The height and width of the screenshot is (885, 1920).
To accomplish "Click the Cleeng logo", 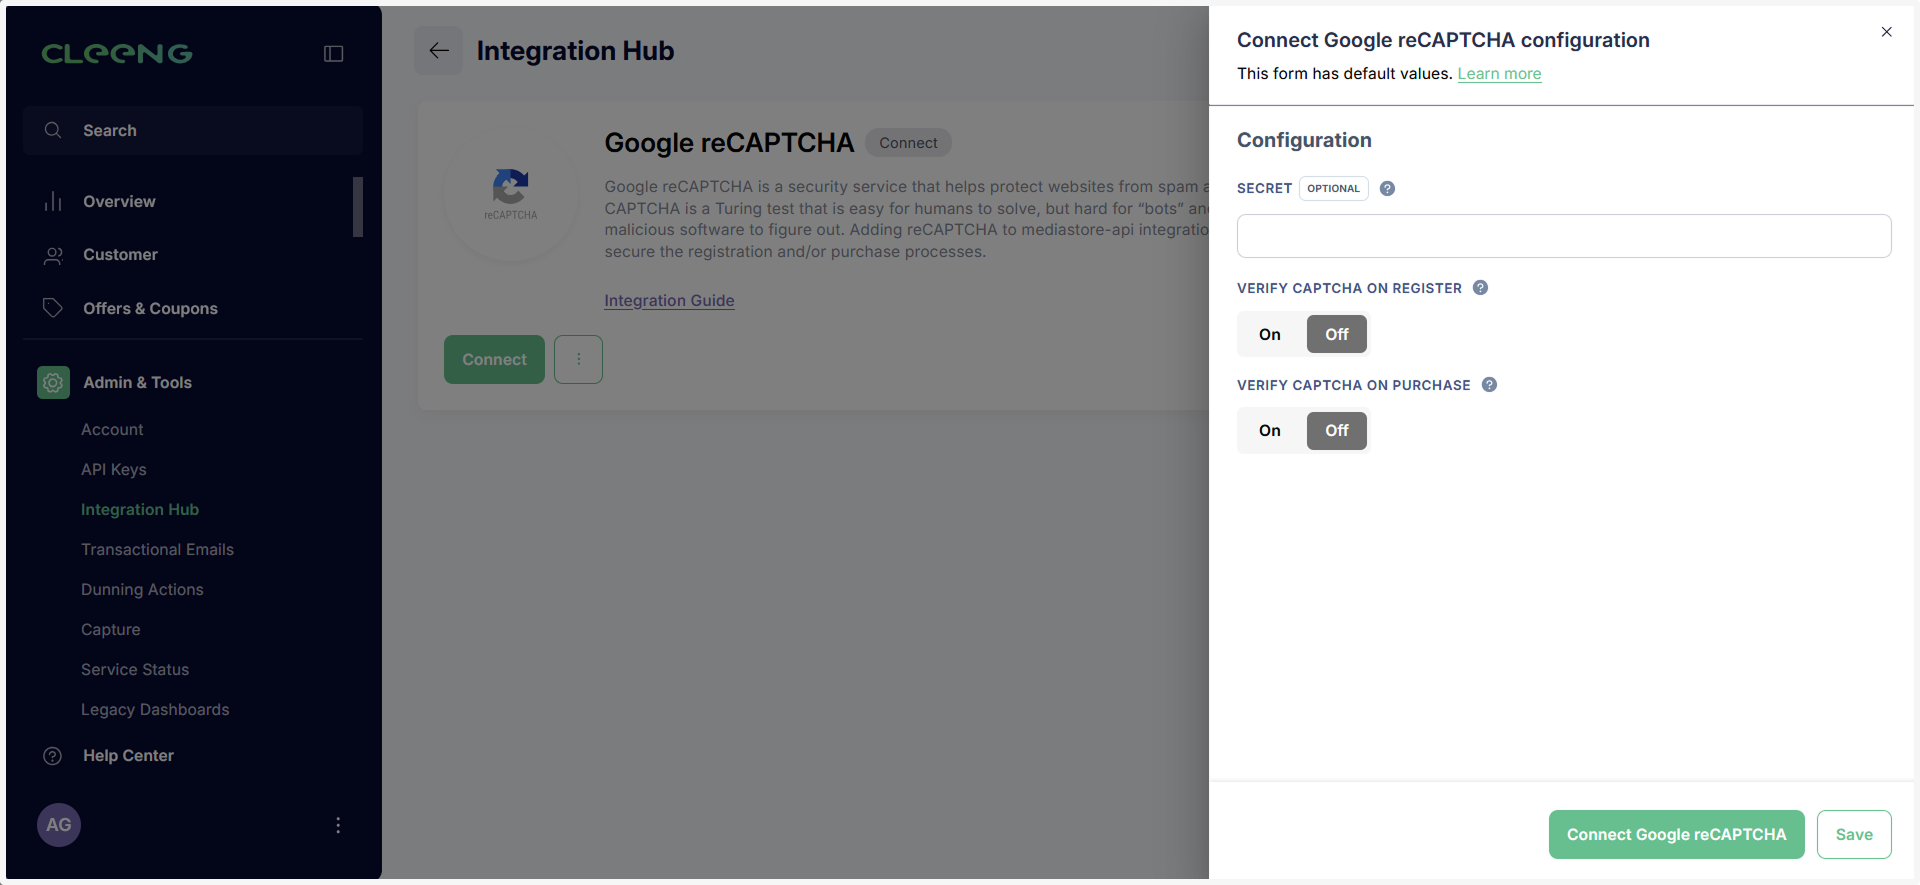I will [x=117, y=54].
